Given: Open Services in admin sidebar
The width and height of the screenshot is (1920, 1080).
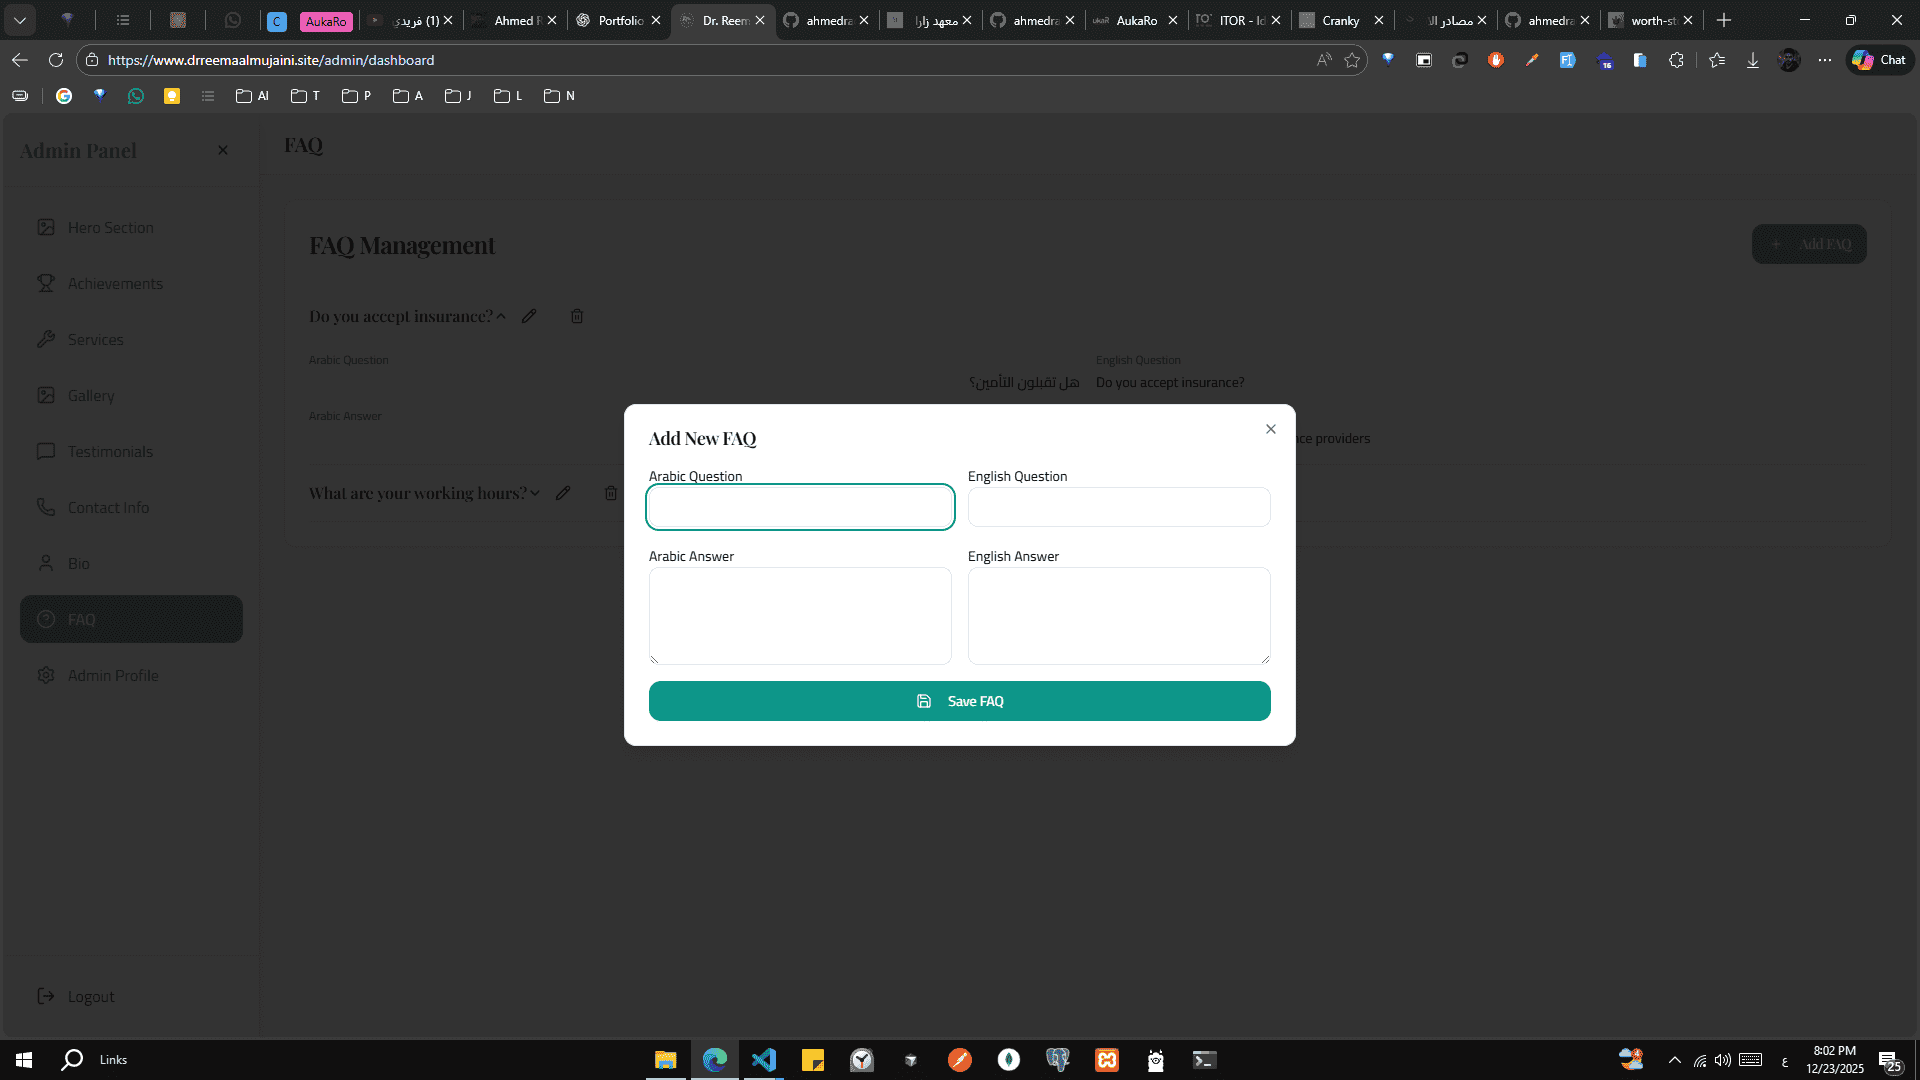Looking at the screenshot, I should tap(131, 340).
